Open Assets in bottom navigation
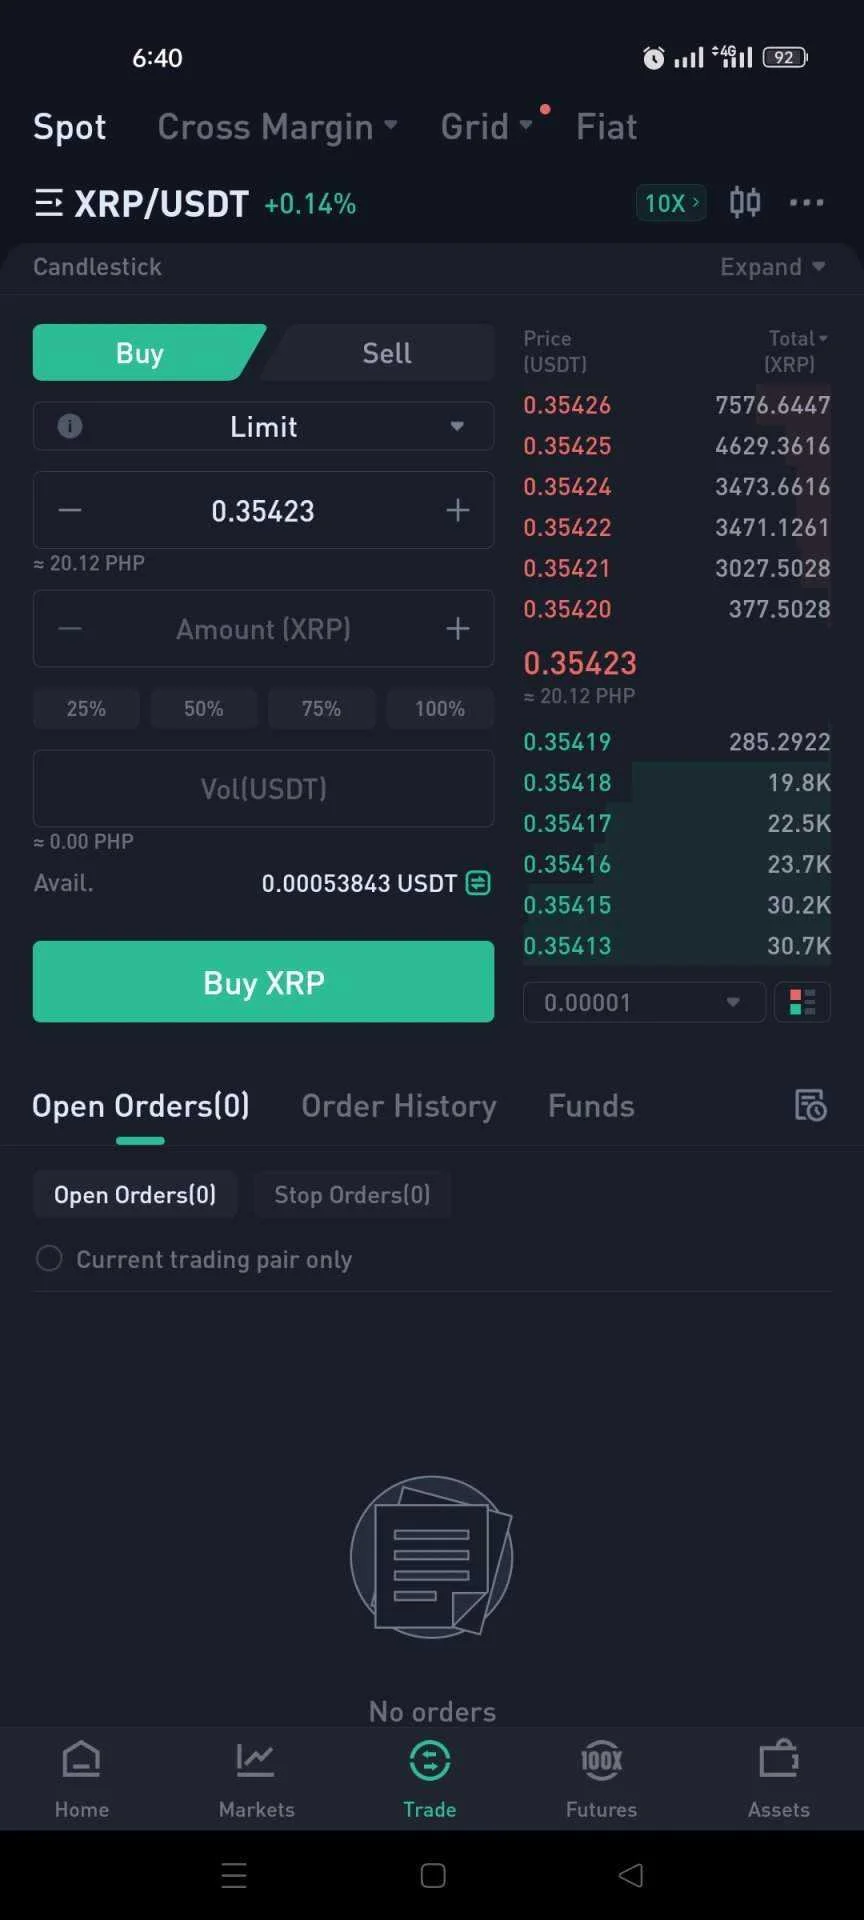The height and width of the screenshot is (1920, 864). click(778, 1780)
